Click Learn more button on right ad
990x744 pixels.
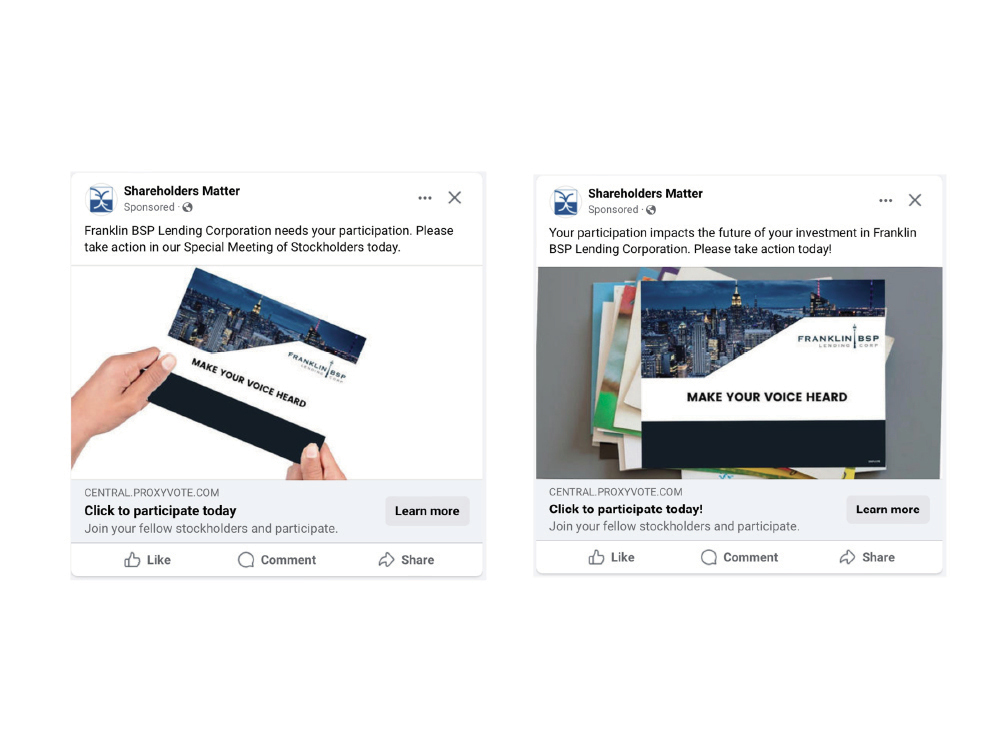[x=888, y=509]
